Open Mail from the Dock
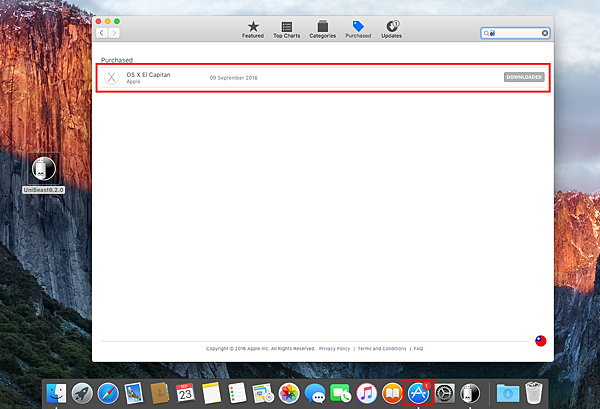 (134, 393)
